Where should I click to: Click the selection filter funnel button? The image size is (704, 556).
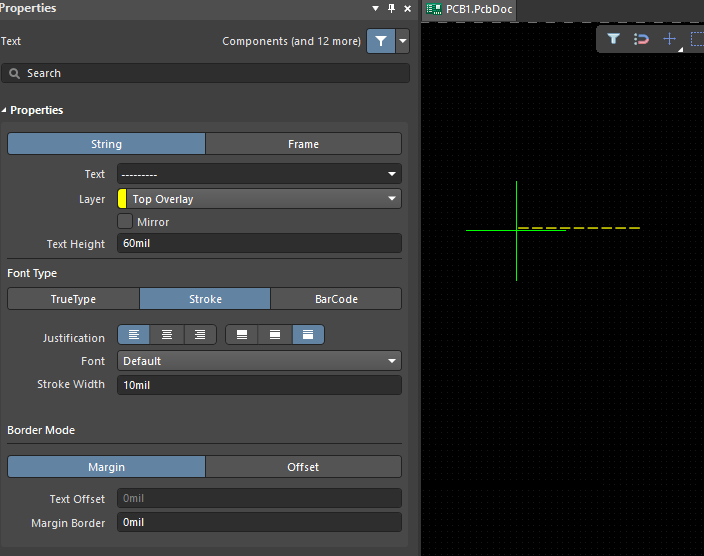[x=381, y=41]
